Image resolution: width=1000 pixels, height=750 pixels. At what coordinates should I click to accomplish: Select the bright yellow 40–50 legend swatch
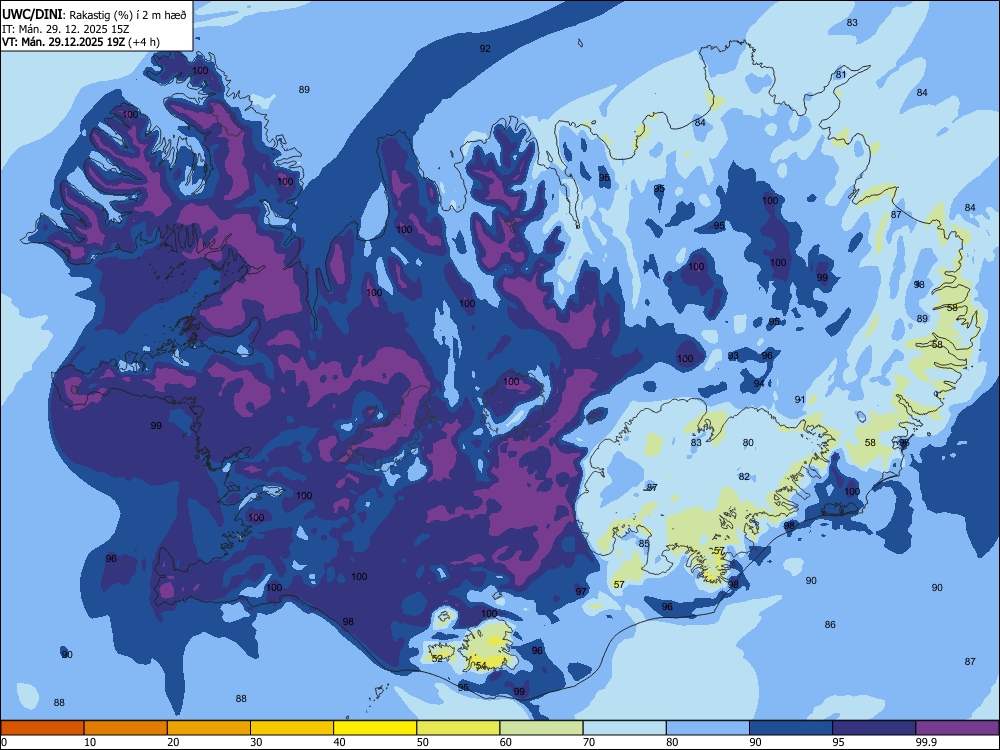tap(375, 728)
